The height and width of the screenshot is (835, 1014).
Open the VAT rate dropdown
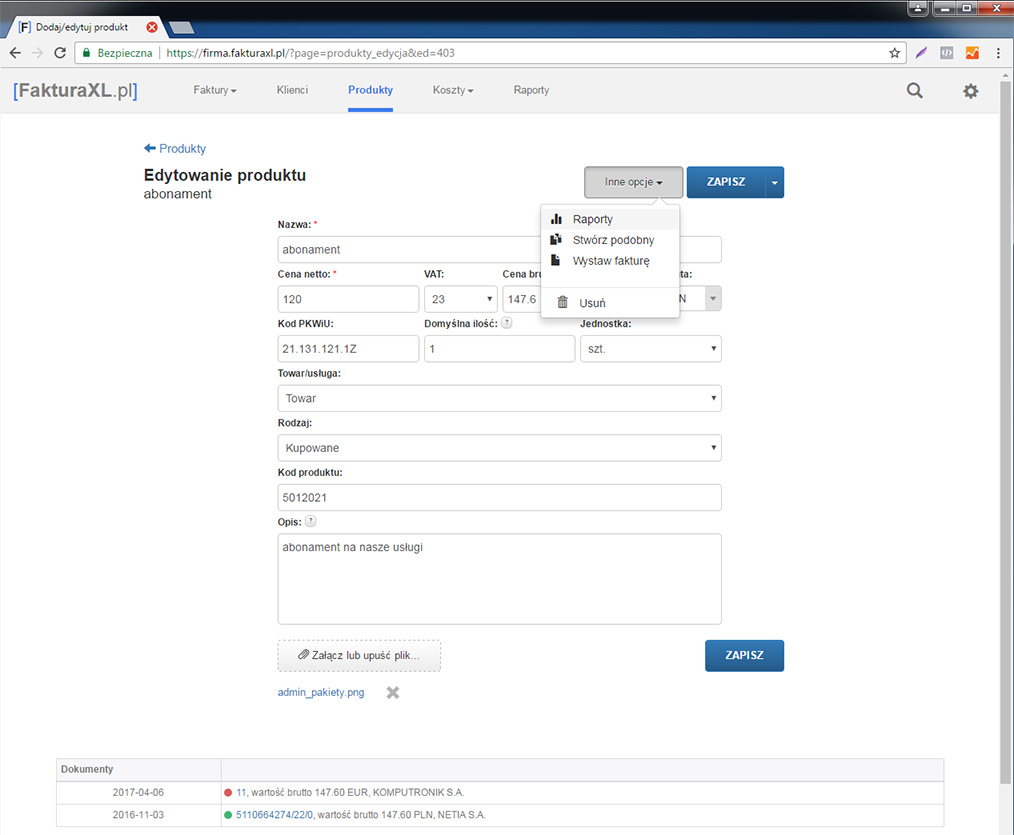coord(461,299)
